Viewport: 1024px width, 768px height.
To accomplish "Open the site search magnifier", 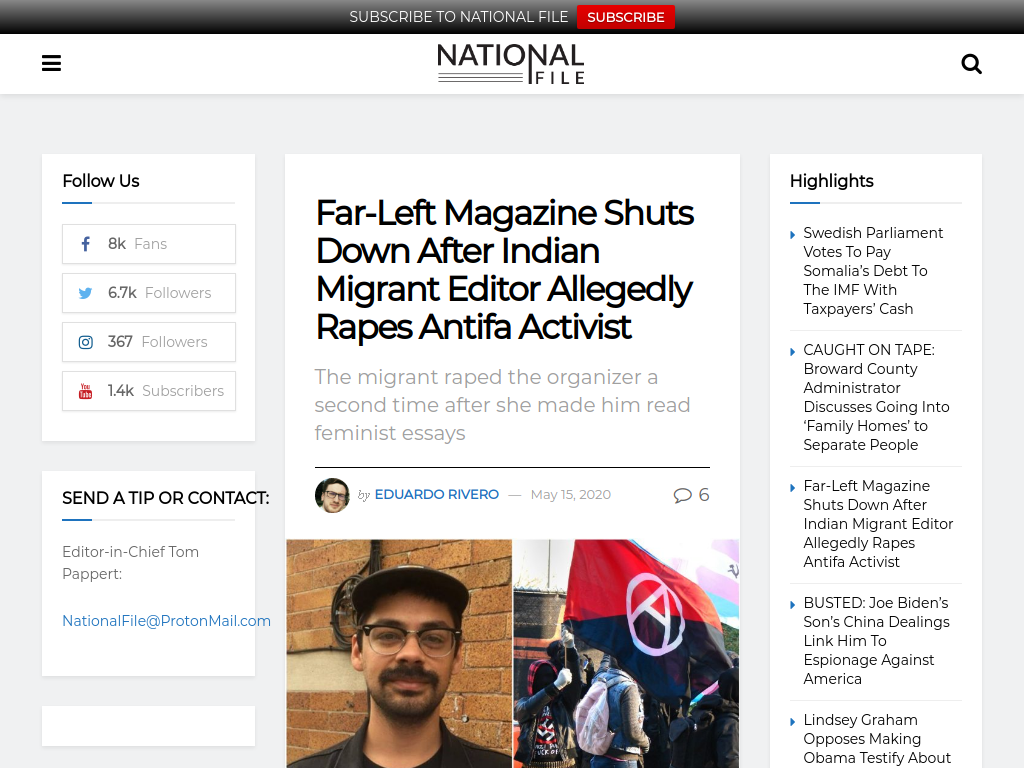I will 971,64.
